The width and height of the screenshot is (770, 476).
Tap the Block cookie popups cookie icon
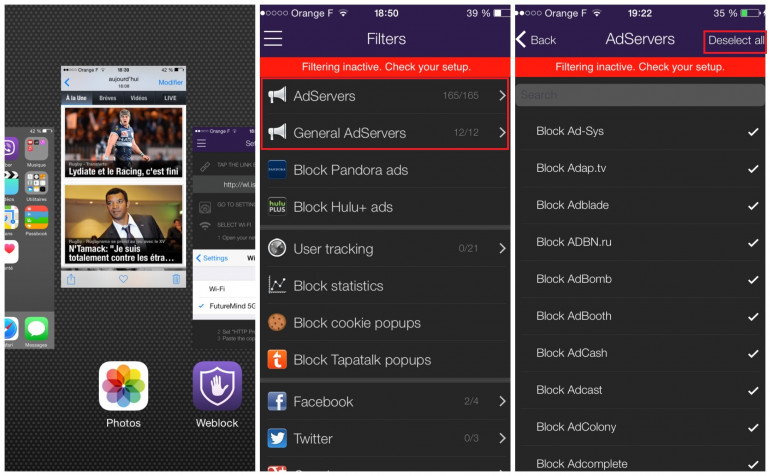click(277, 323)
